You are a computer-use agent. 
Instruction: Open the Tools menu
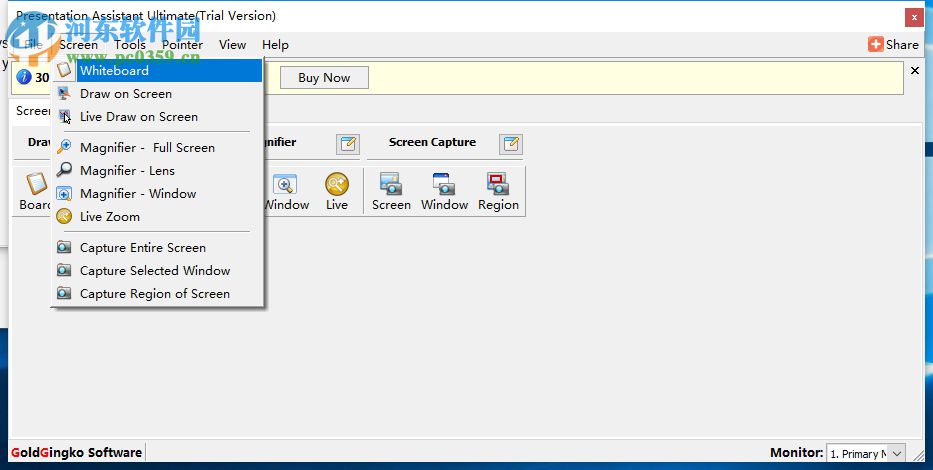tap(130, 45)
